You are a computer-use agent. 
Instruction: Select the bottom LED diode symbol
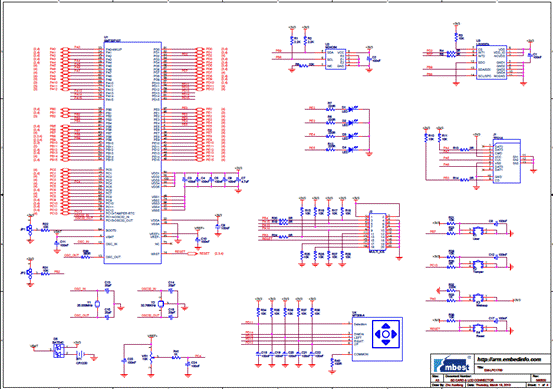point(350,150)
